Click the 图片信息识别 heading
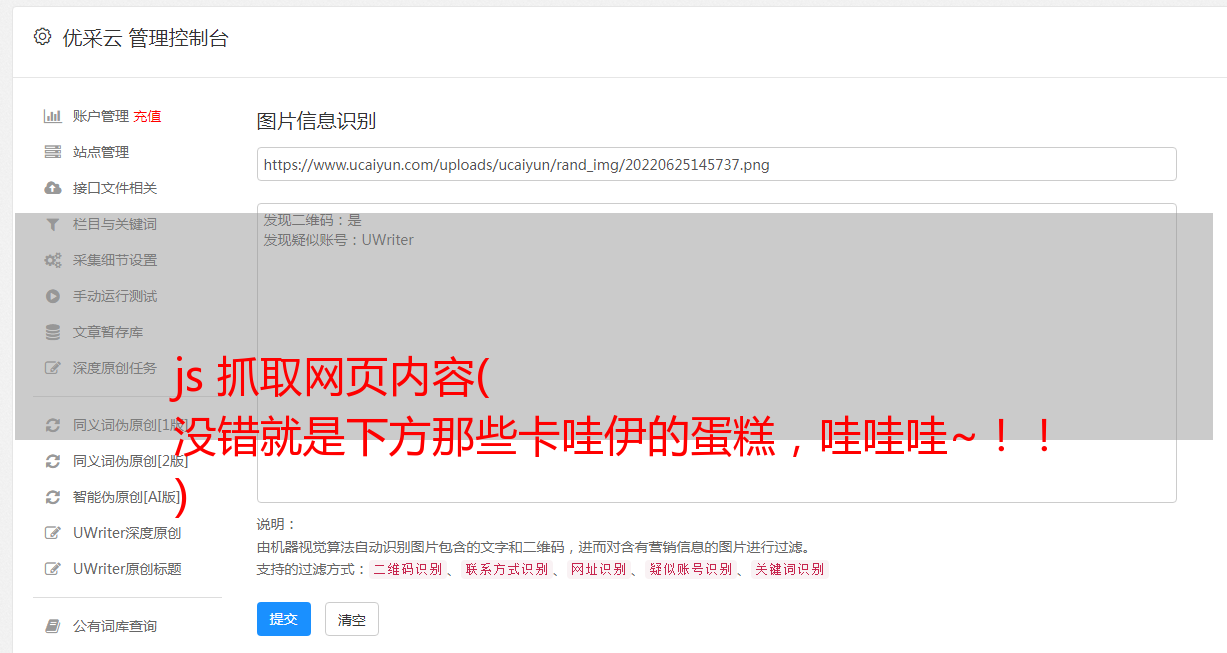The width and height of the screenshot is (1227, 653). point(316,121)
